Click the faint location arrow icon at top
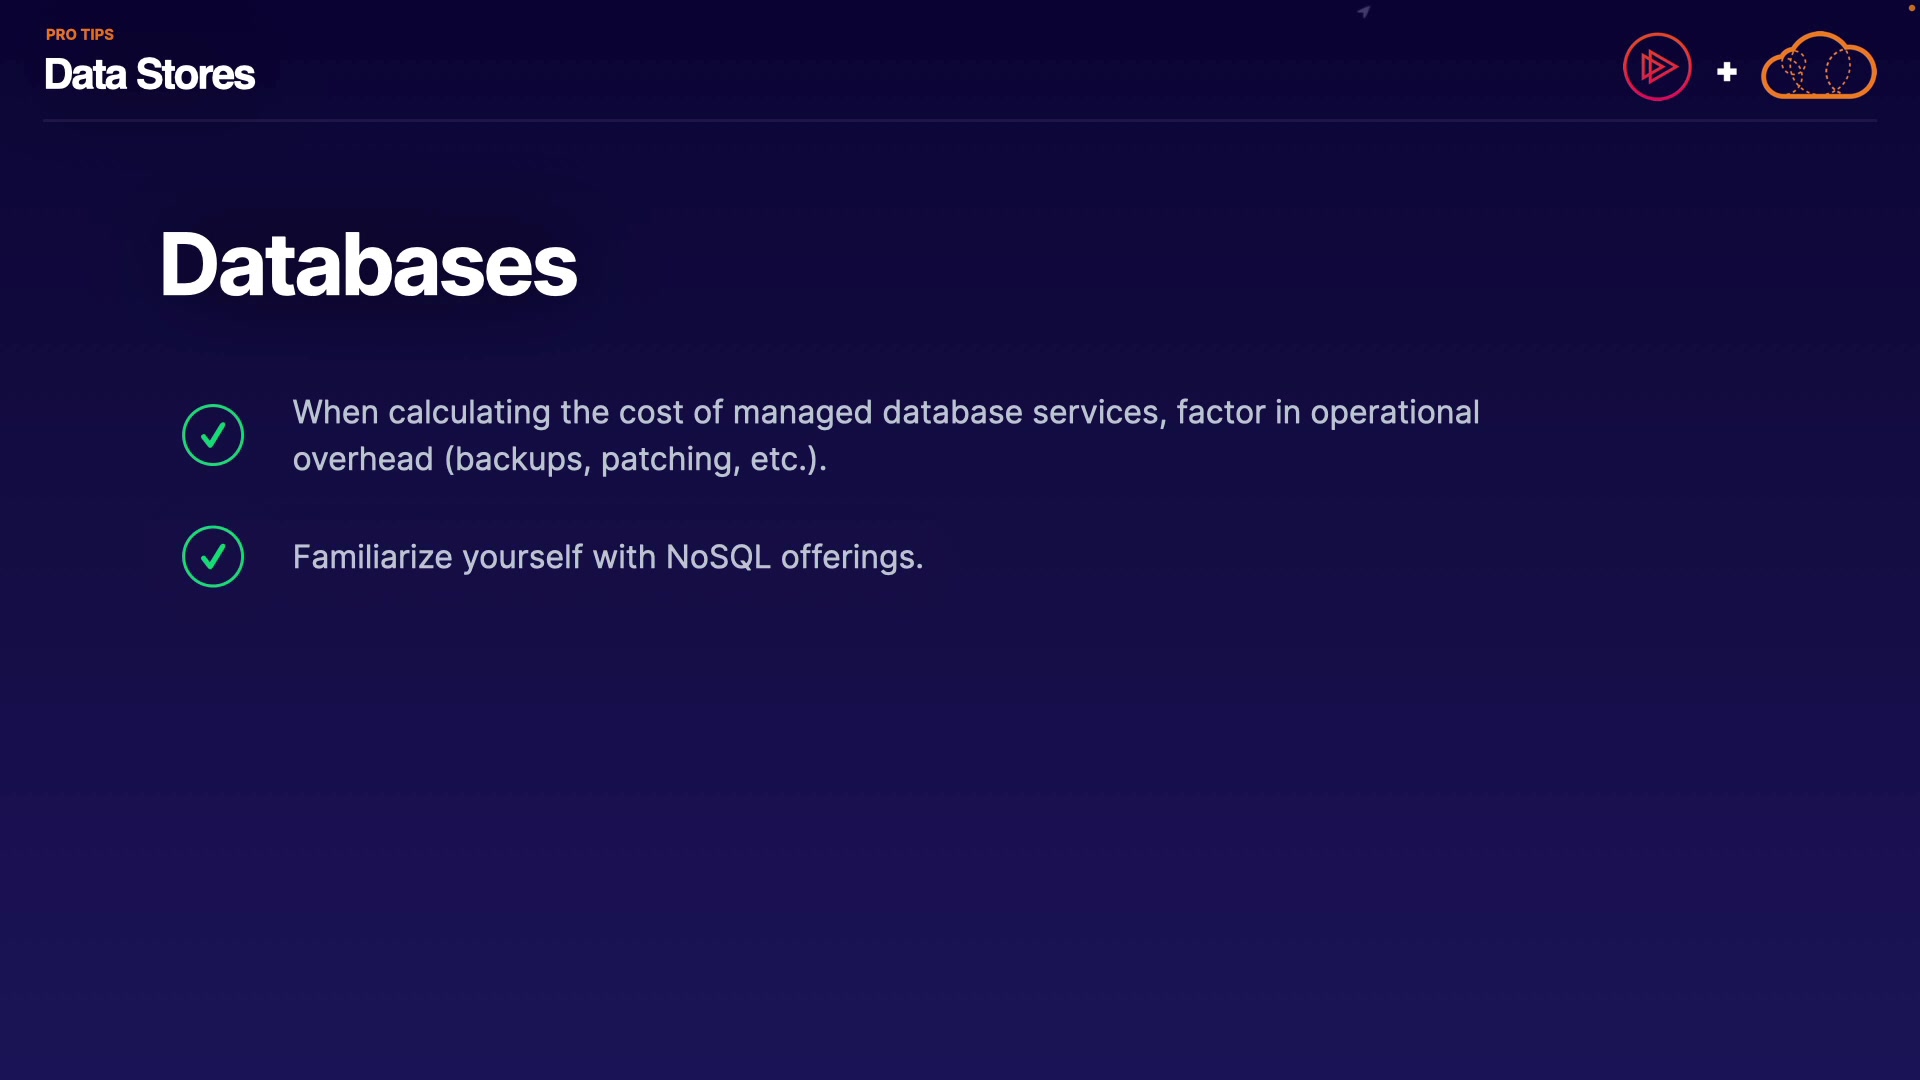This screenshot has width=1920, height=1080. pos(1364,12)
